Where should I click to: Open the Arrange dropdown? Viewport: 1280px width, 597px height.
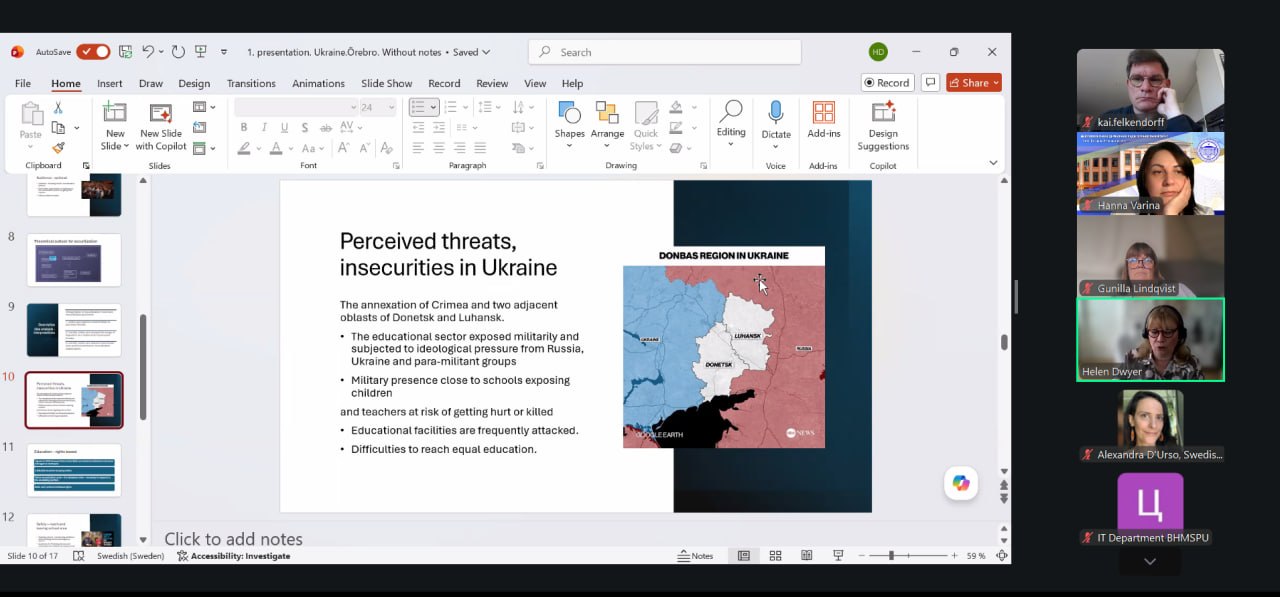(x=607, y=146)
